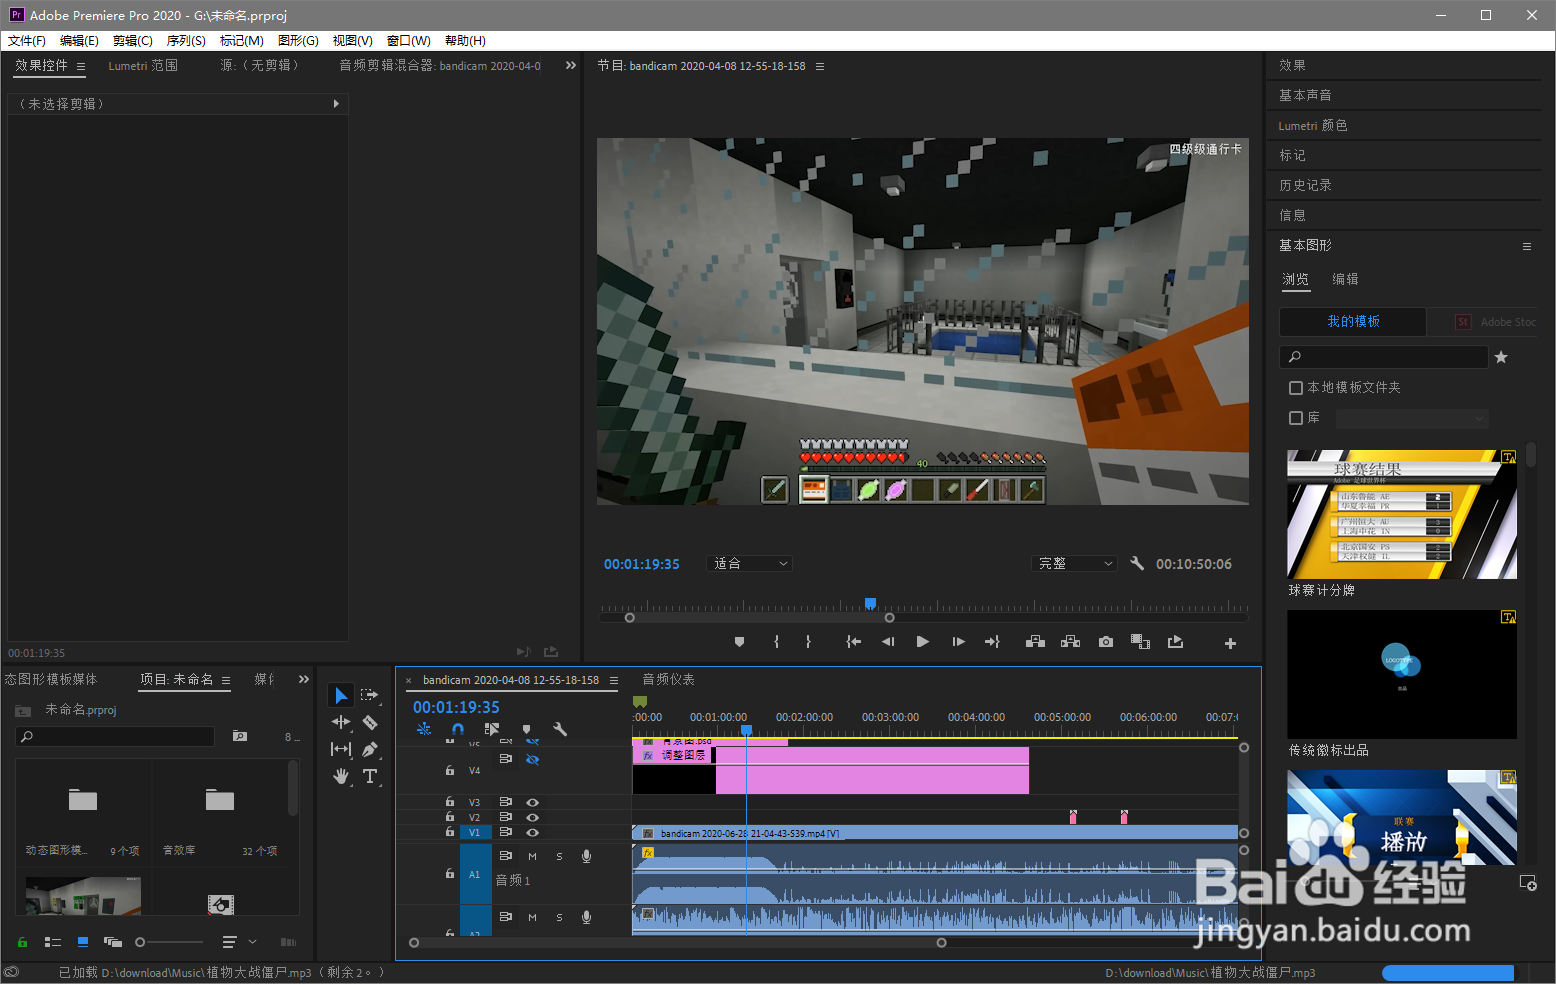Mark Out point in Program monitor
The height and width of the screenshot is (984, 1556).
point(808,642)
